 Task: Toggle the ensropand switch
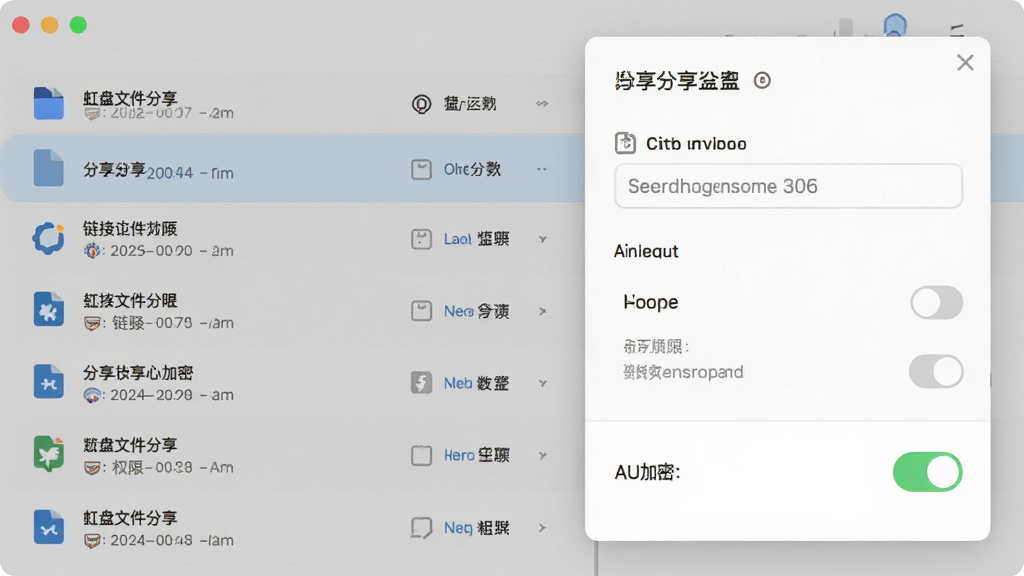pyautogui.click(x=936, y=372)
